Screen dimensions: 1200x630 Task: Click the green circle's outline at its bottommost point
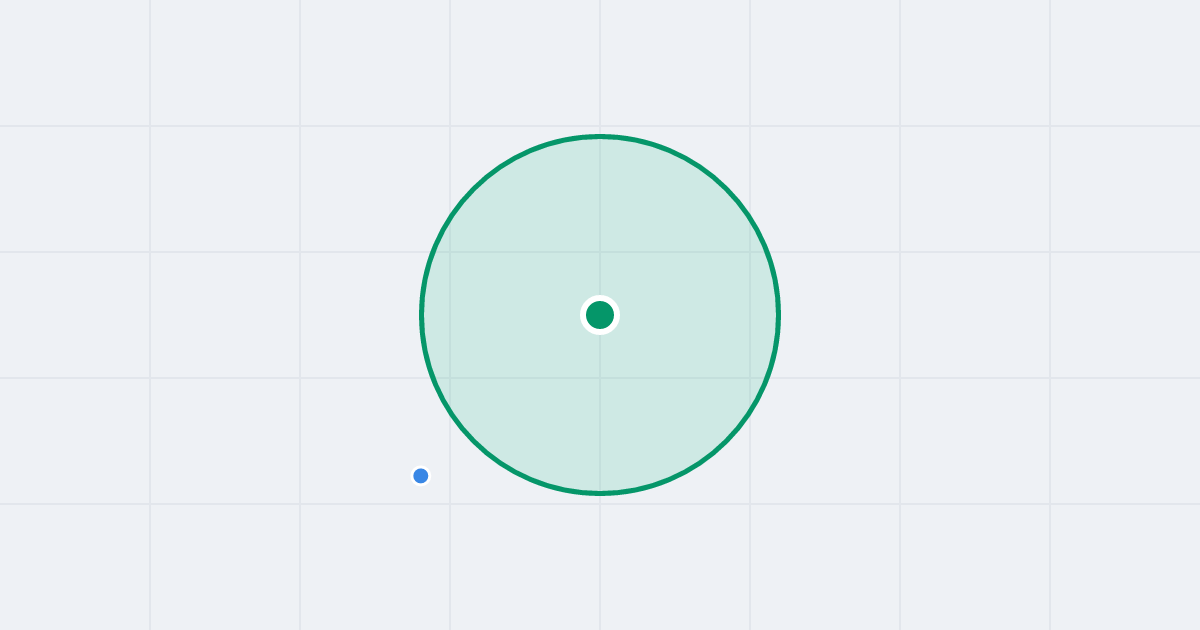pos(600,493)
